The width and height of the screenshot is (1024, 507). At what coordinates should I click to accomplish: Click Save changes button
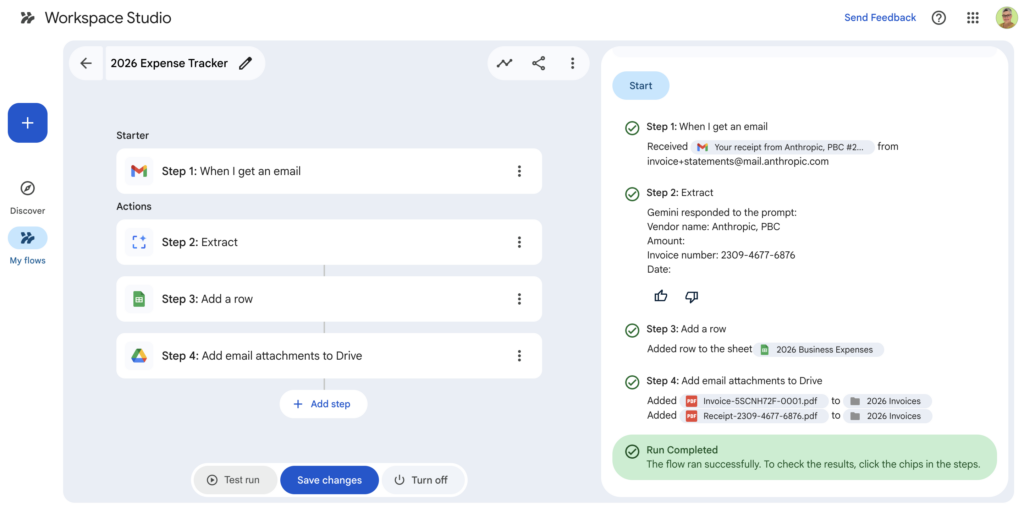tap(329, 480)
